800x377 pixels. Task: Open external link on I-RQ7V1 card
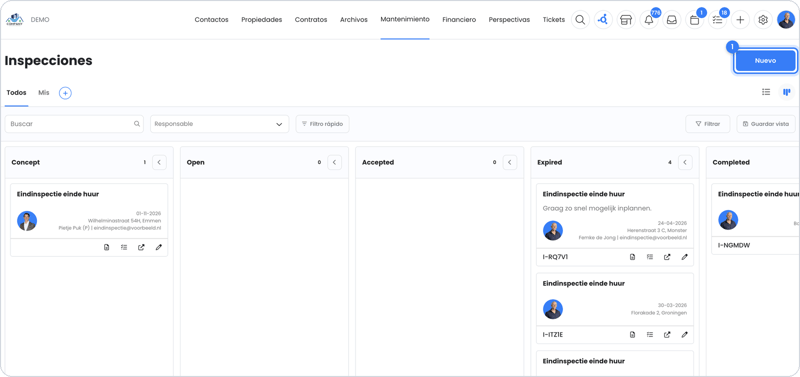[x=667, y=257]
